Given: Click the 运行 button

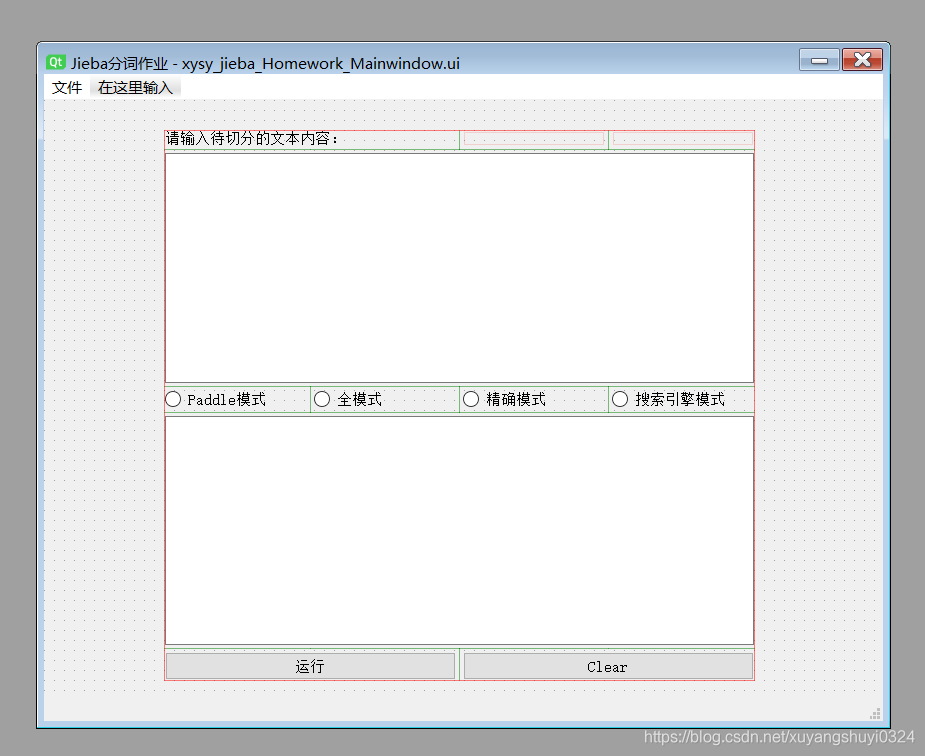Looking at the screenshot, I should tap(310, 666).
